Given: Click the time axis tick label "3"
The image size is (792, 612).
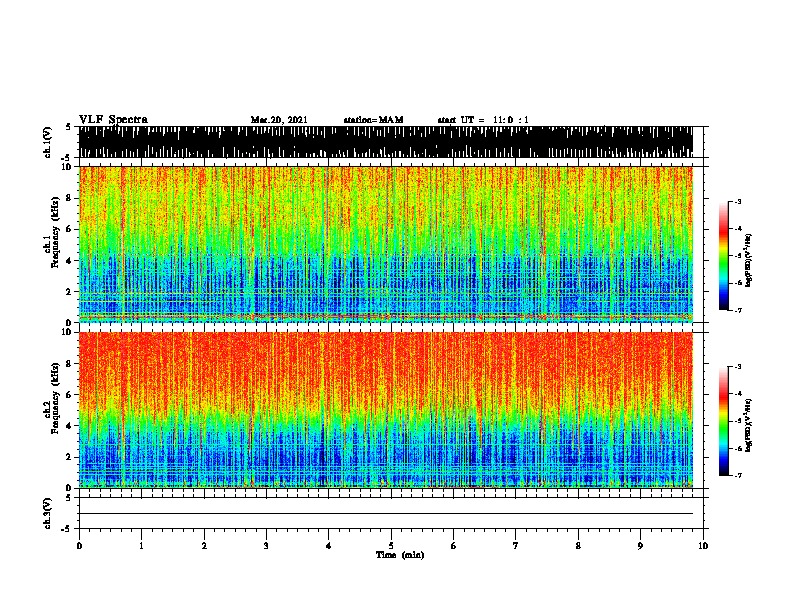Looking at the screenshot, I should click(x=266, y=546).
